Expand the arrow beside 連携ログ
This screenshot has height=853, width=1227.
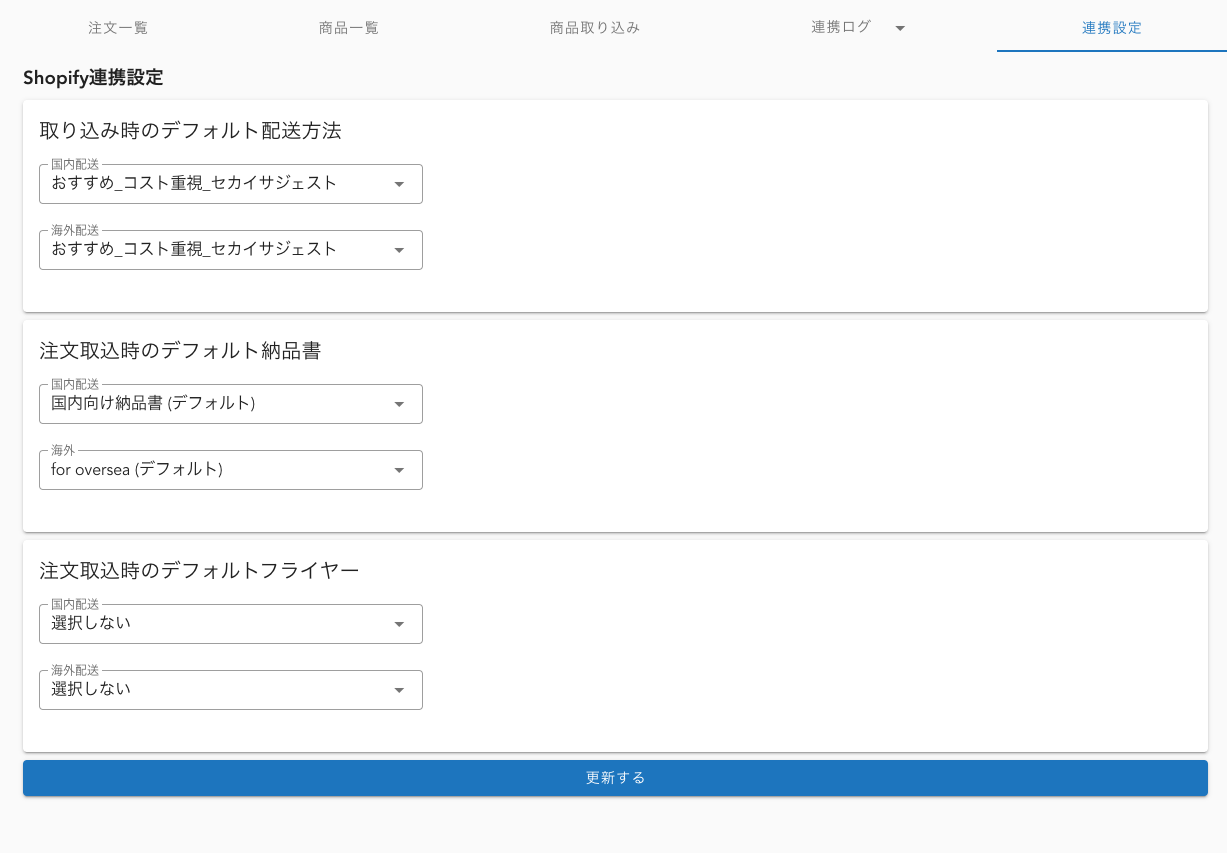click(900, 28)
